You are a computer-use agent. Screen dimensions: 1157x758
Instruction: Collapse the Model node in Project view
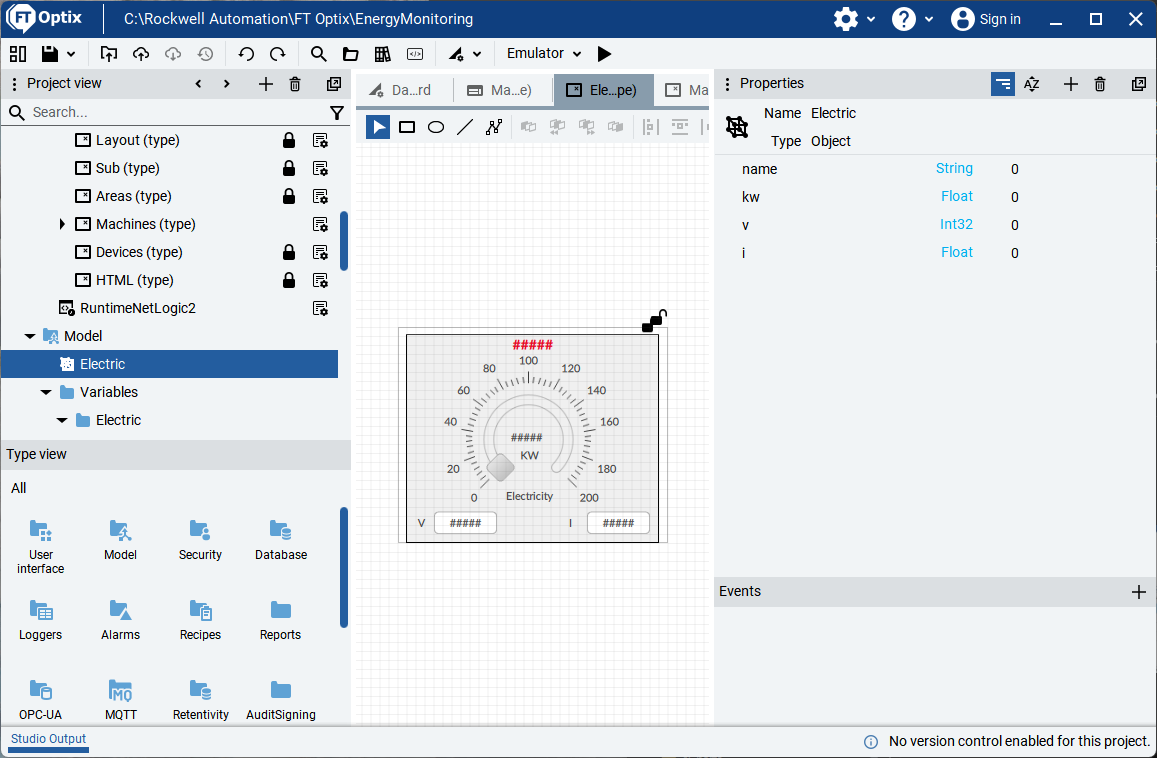(30, 336)
